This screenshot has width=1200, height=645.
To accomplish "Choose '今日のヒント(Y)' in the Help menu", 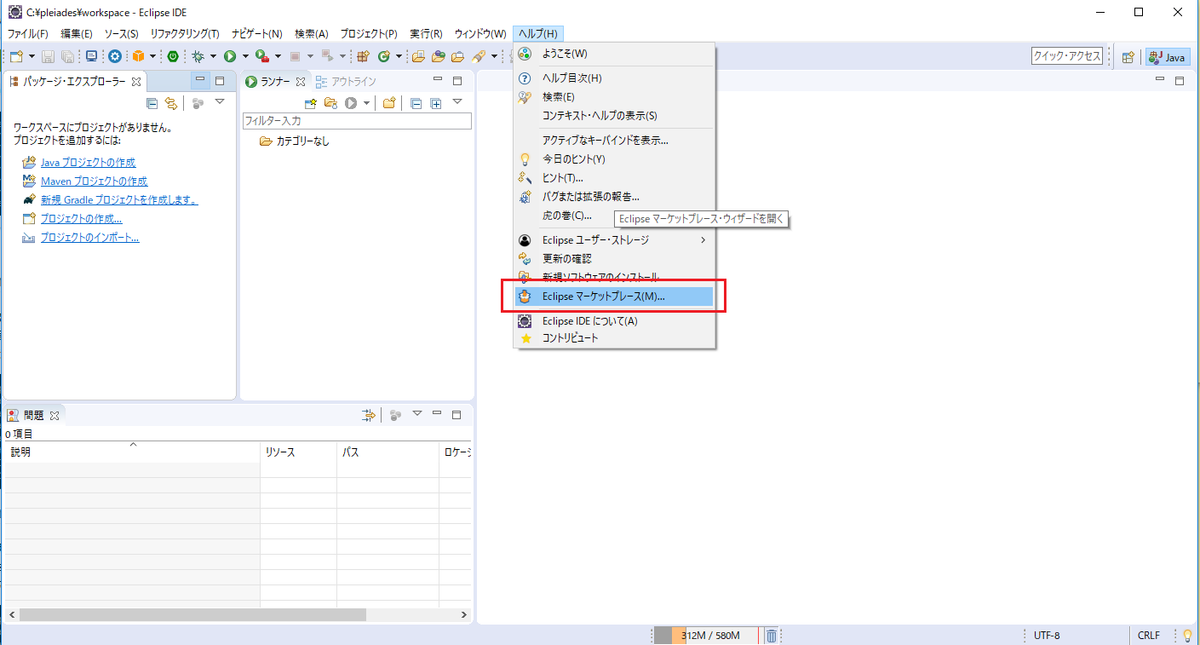I will point(613,159).
